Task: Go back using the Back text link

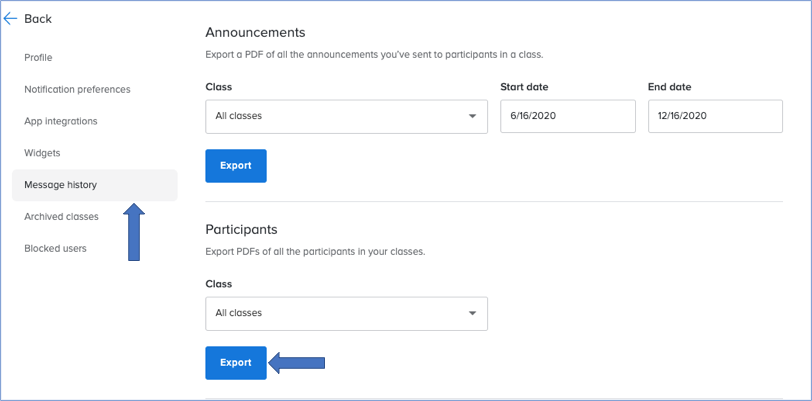Action: [x=38, y=19]
